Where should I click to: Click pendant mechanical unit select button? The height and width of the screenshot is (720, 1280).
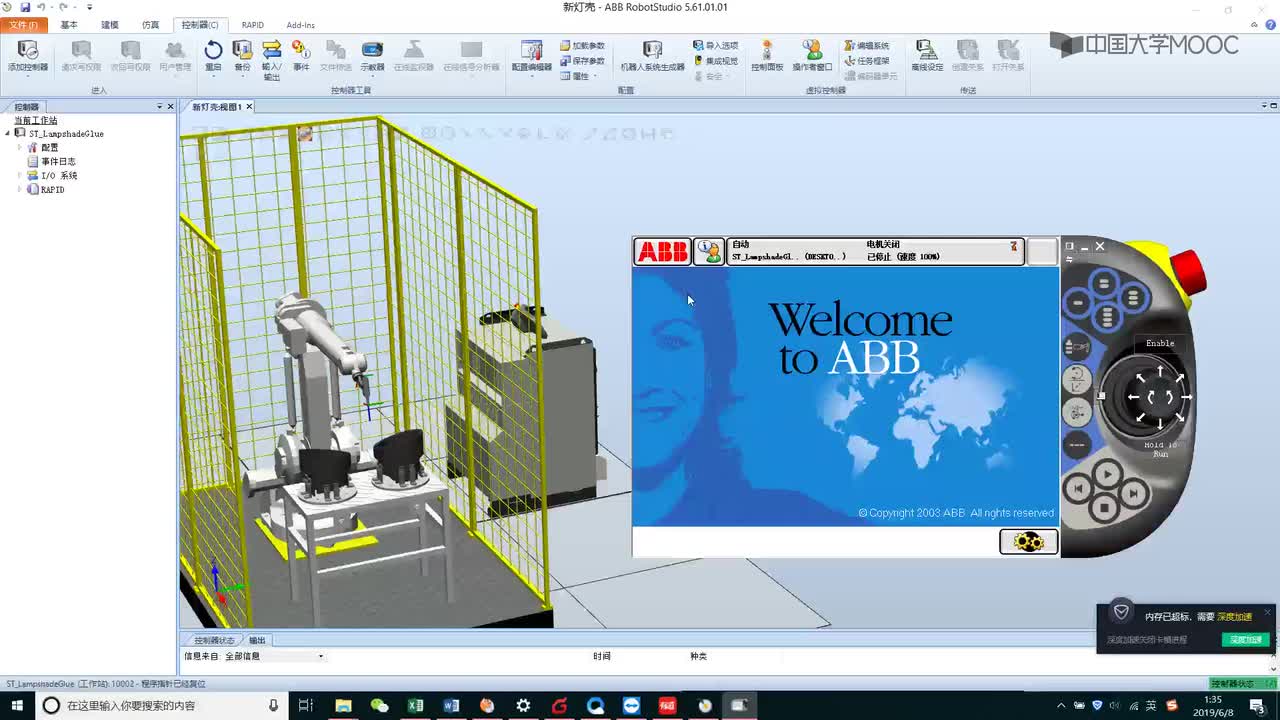1077,347
